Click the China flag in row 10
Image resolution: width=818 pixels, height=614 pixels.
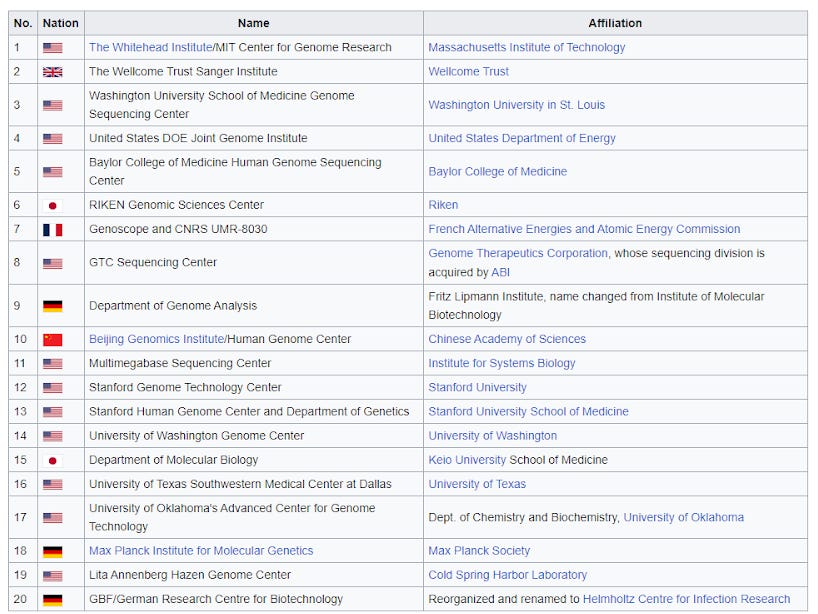point(52,340)
